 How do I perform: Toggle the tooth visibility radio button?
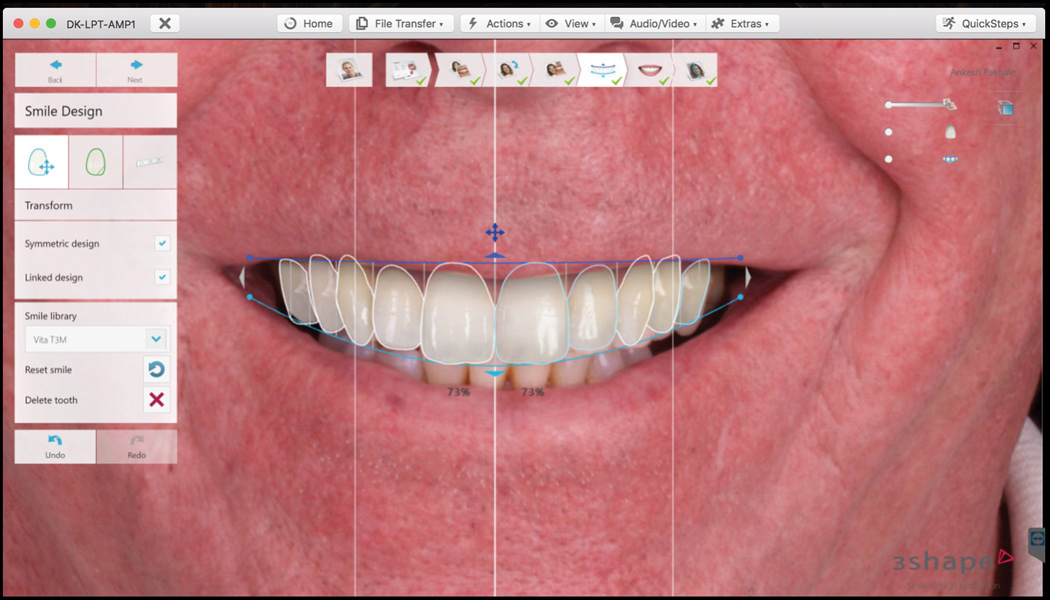888,132
